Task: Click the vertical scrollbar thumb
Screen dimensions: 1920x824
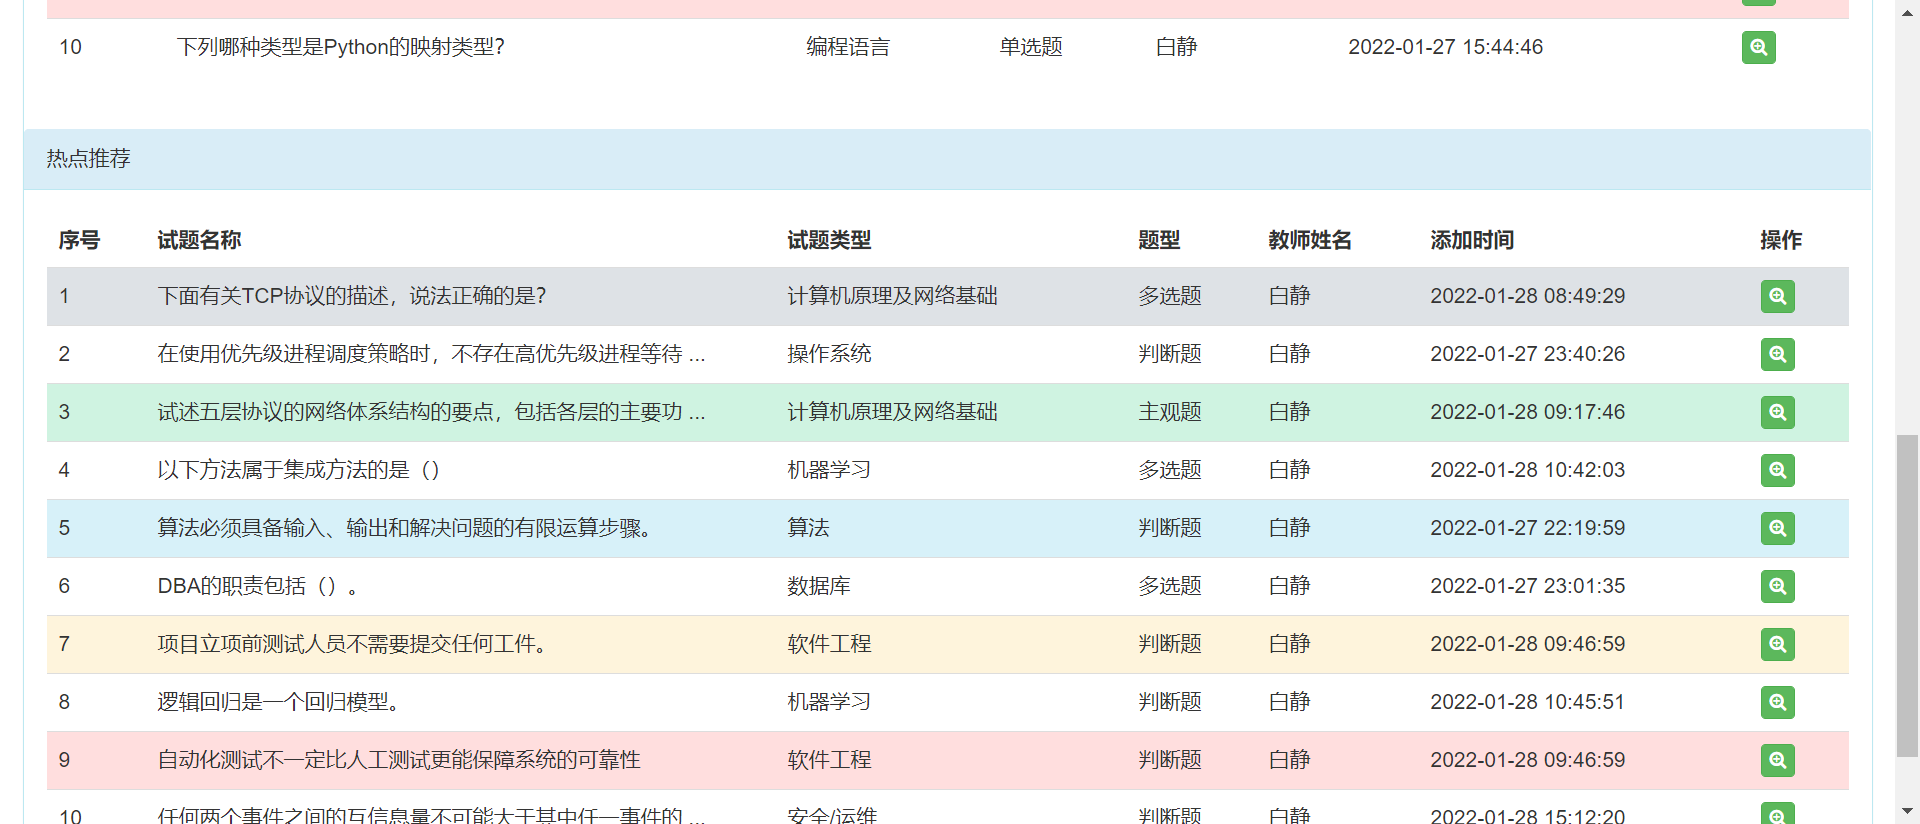Action: tap(1907, 596)
